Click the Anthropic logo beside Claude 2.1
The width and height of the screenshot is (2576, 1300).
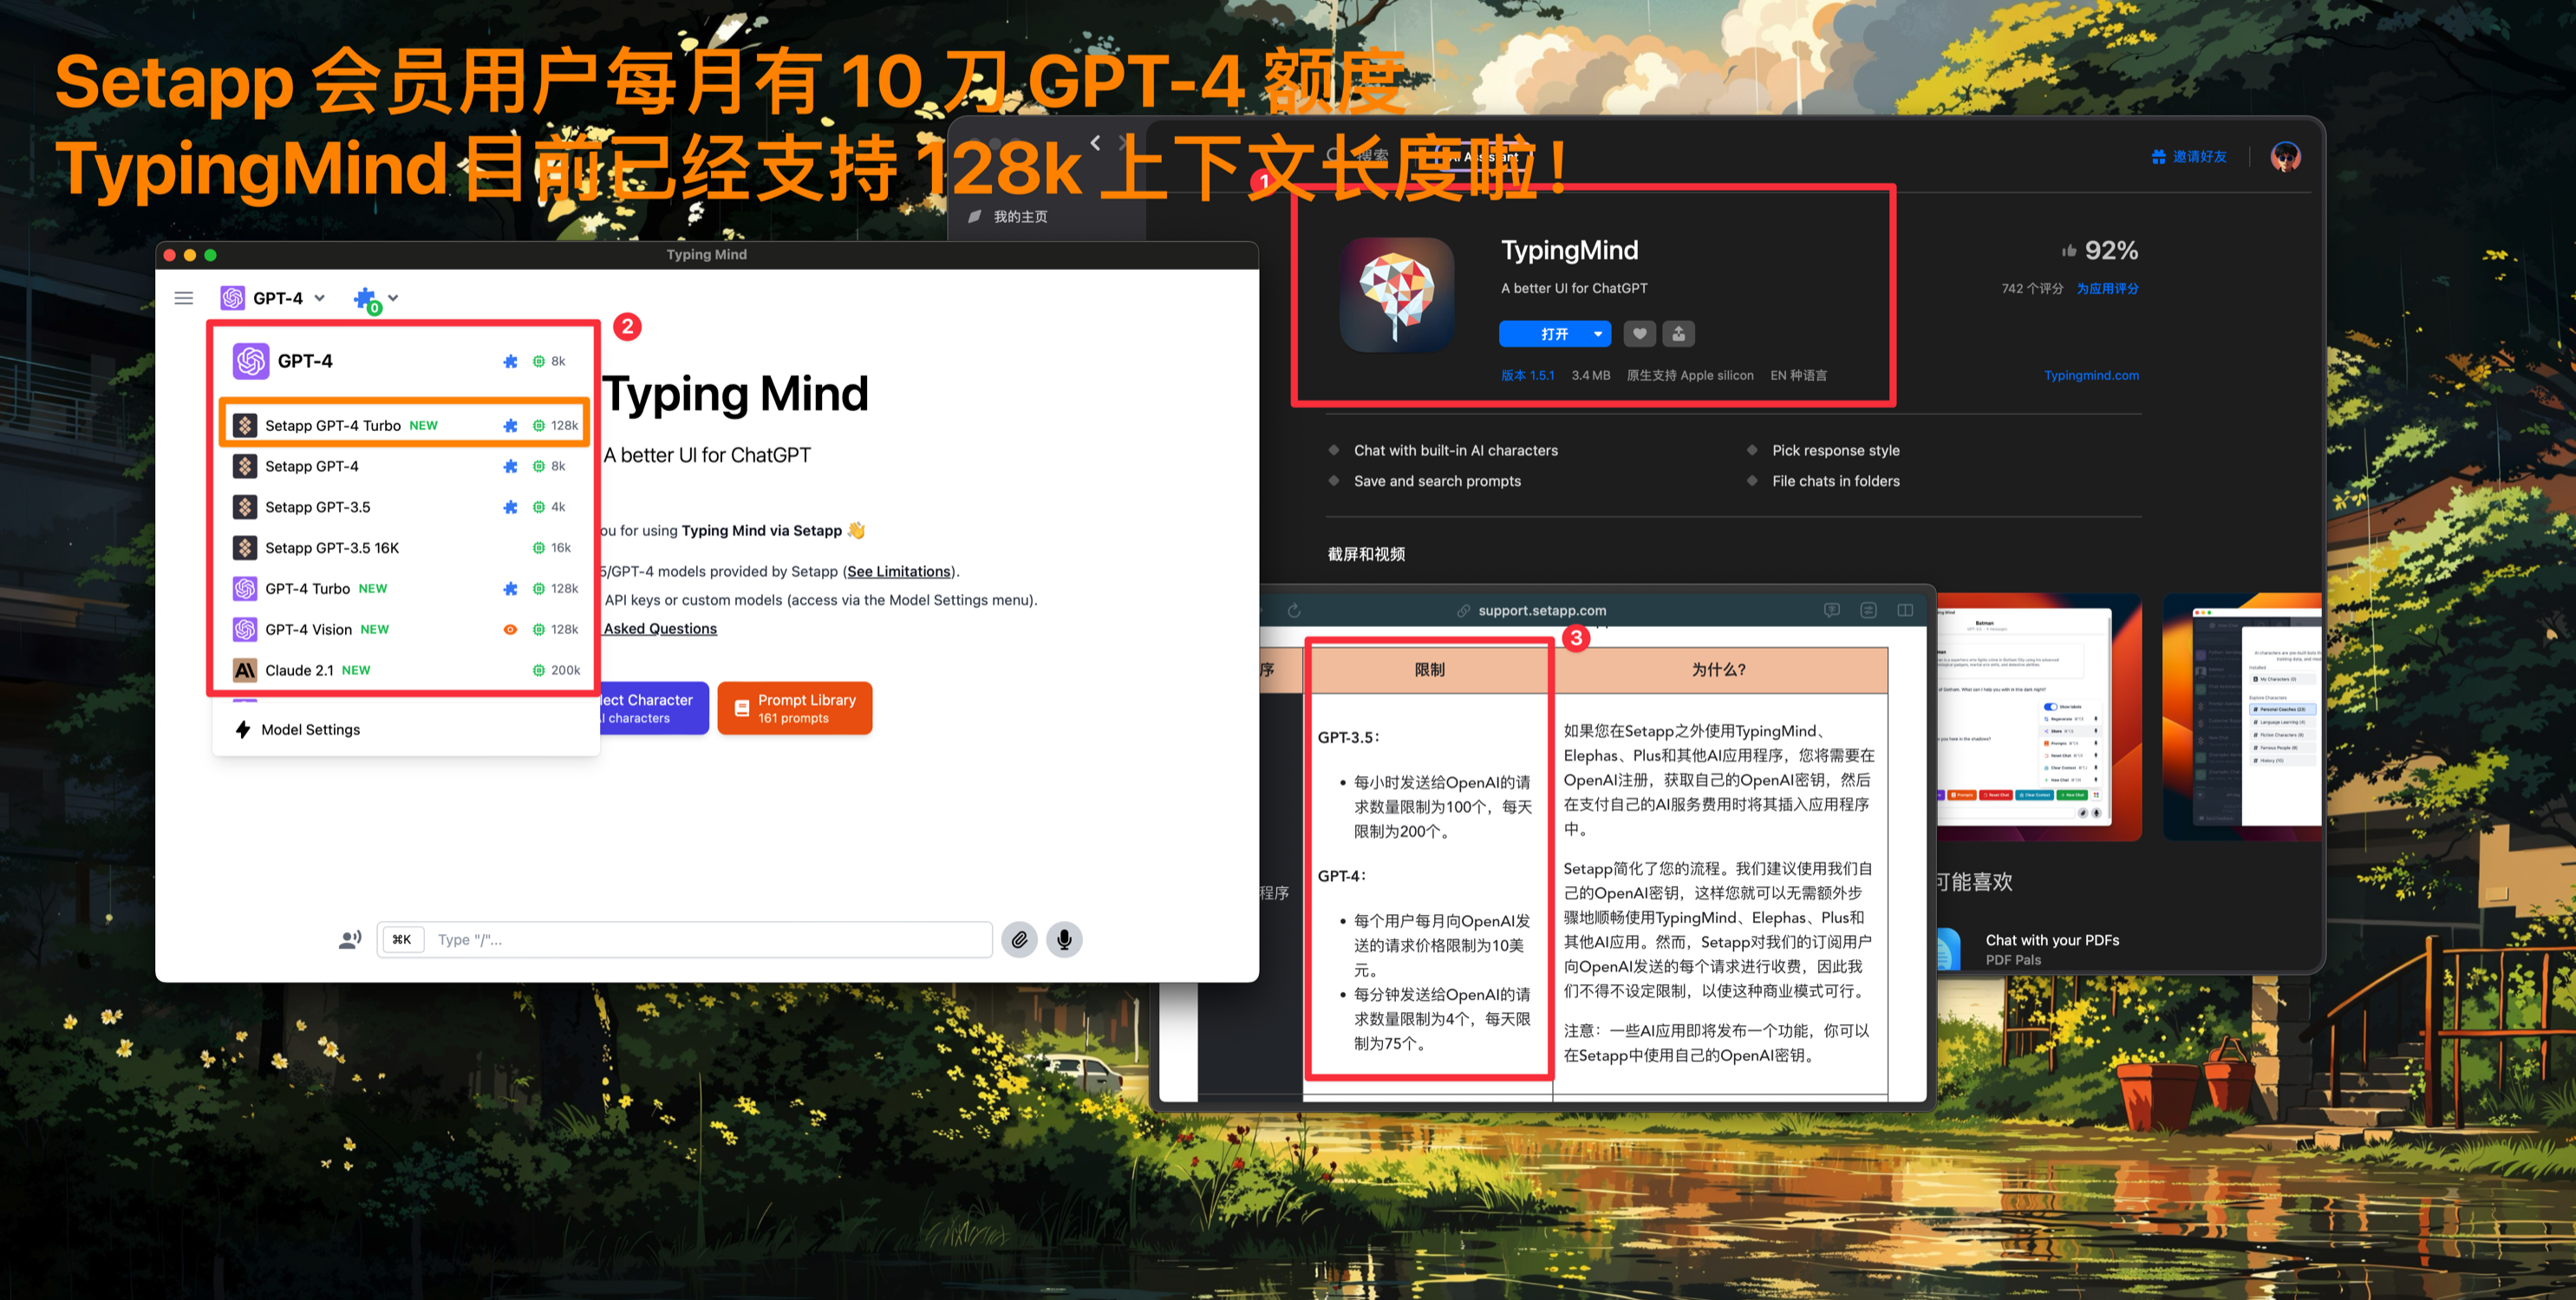coord(245,670)
